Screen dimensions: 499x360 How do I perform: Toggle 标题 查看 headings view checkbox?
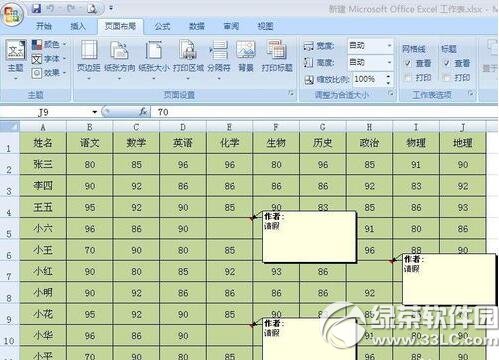pyautogui.click(x=447, y=63)
